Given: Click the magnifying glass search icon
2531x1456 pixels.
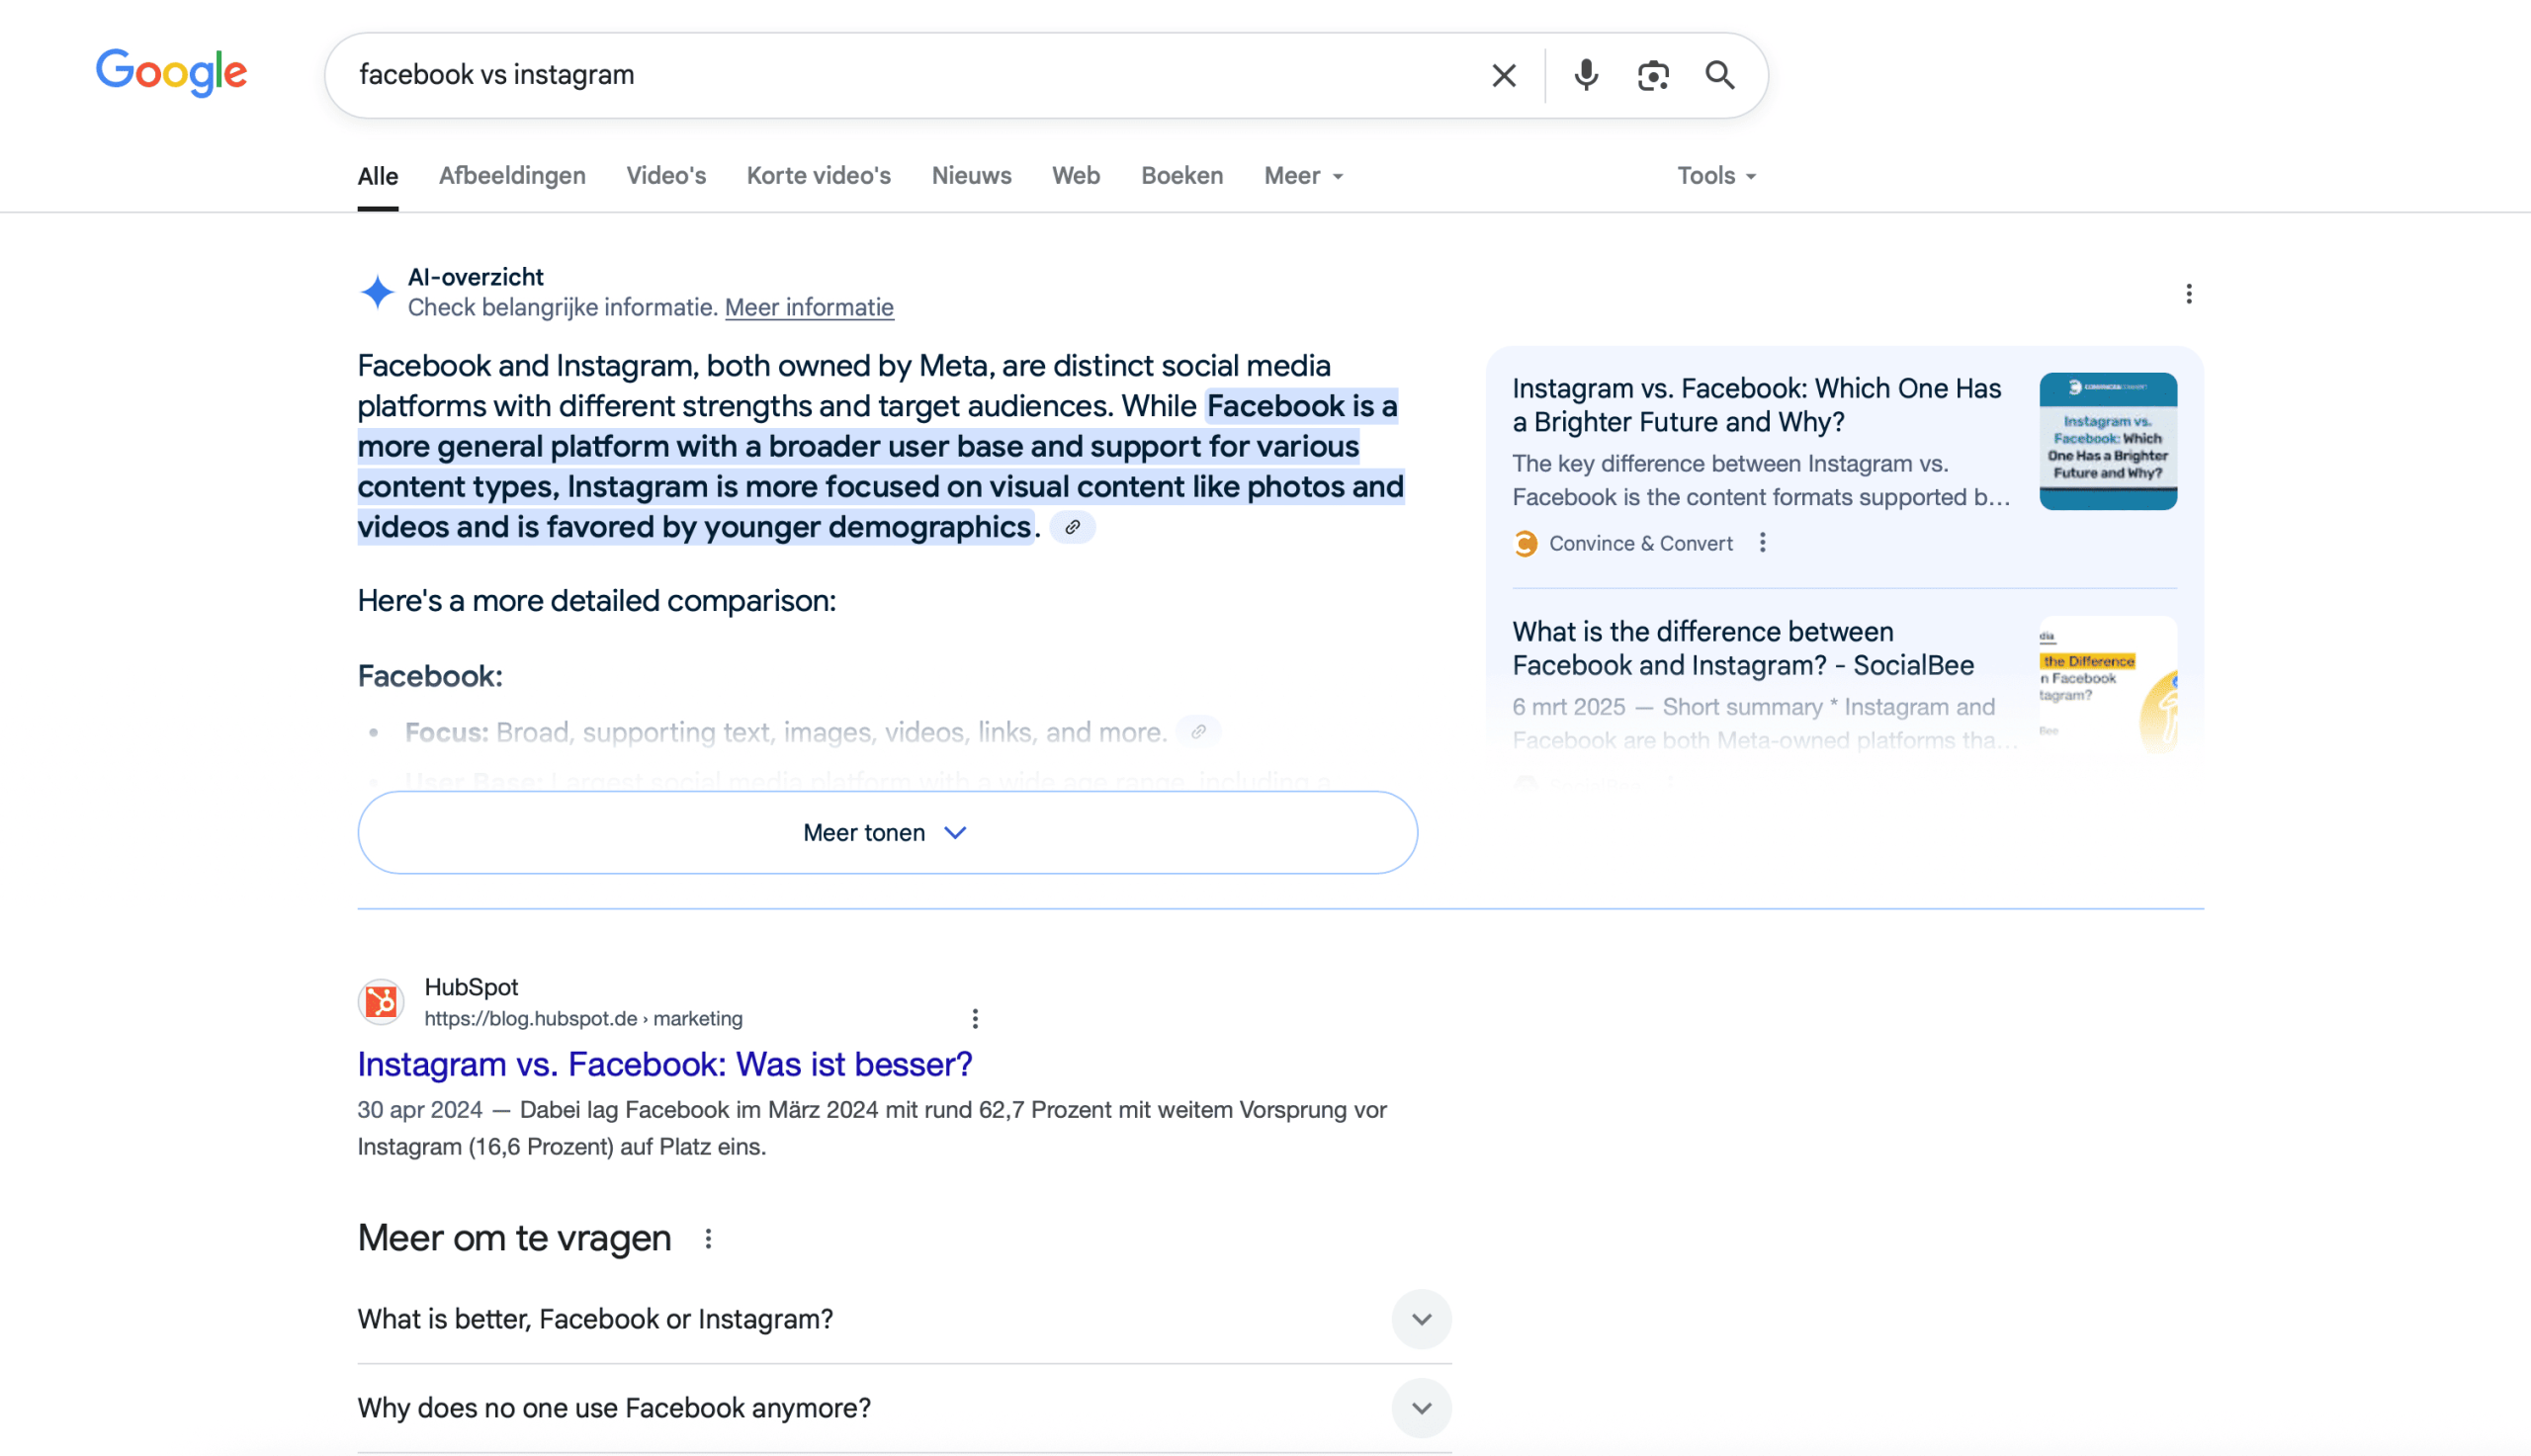Looking at the screenshot, I should coord(1719,75).
